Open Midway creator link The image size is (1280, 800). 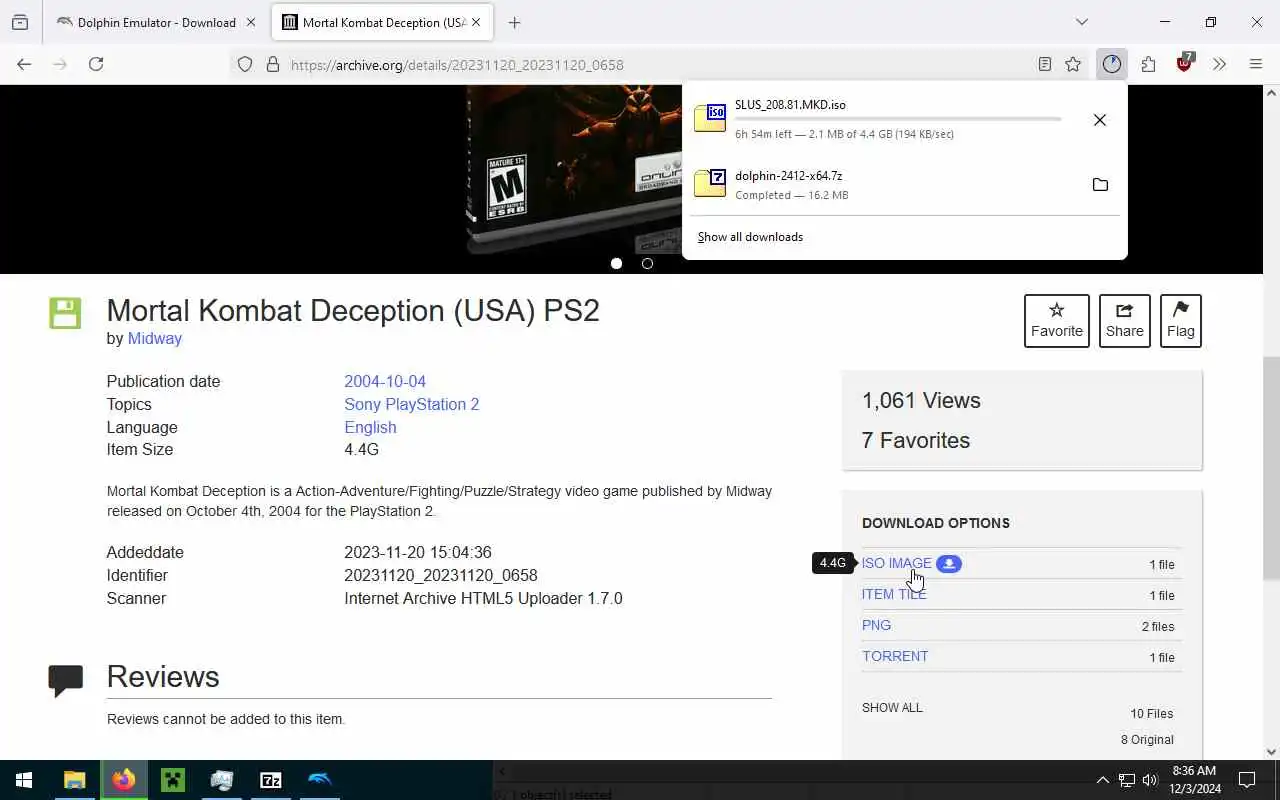[x=155, y=339]
